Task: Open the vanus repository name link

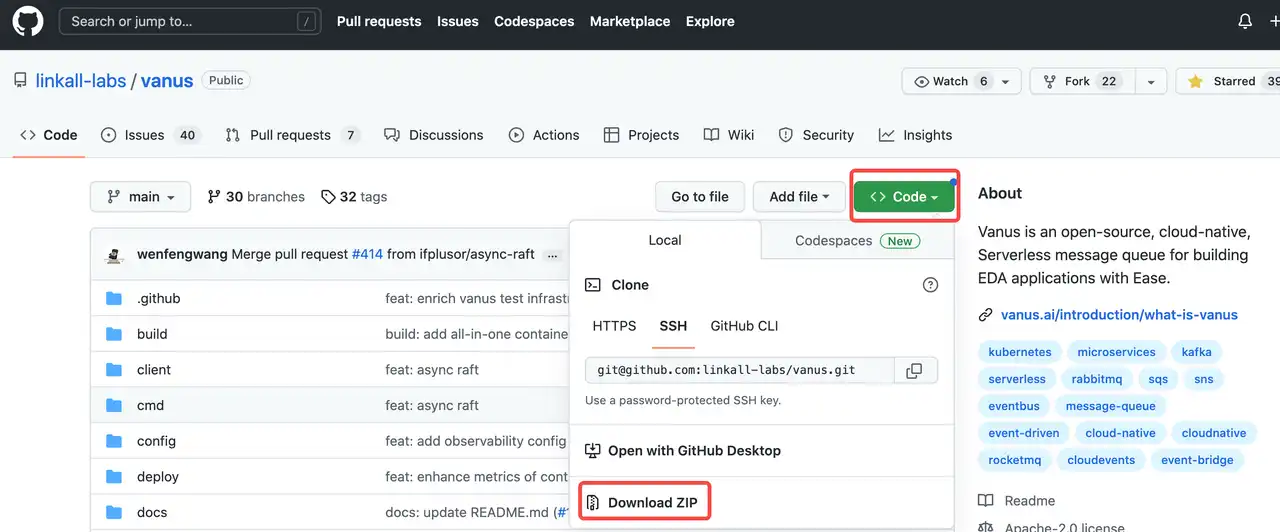Action: click(x=167, y=81)
